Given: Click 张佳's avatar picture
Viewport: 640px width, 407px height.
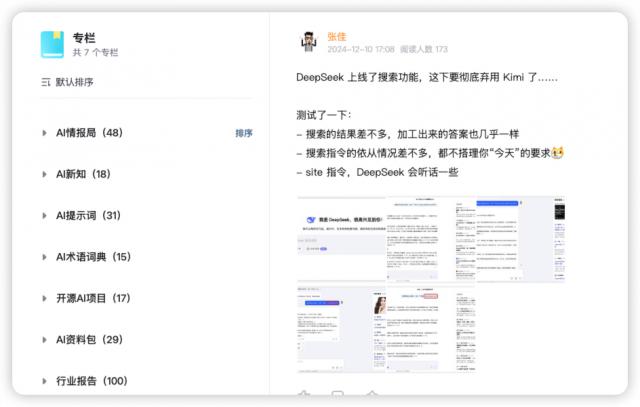Looking at the screenshot, I should click(309, 42).
